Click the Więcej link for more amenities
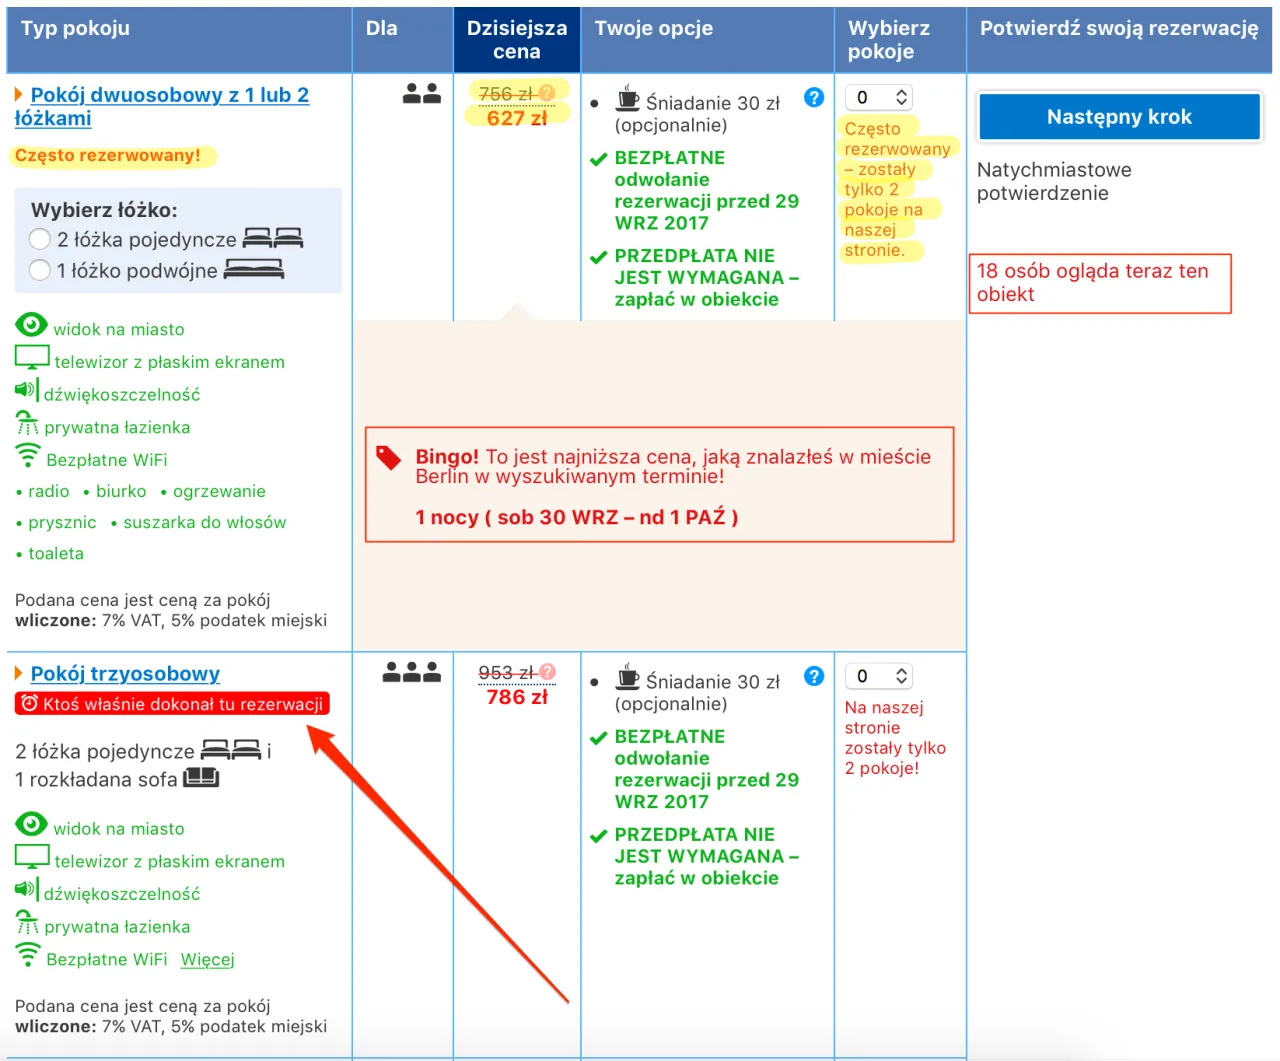This screenshot has height=1061, width=1280. point(207,960)
